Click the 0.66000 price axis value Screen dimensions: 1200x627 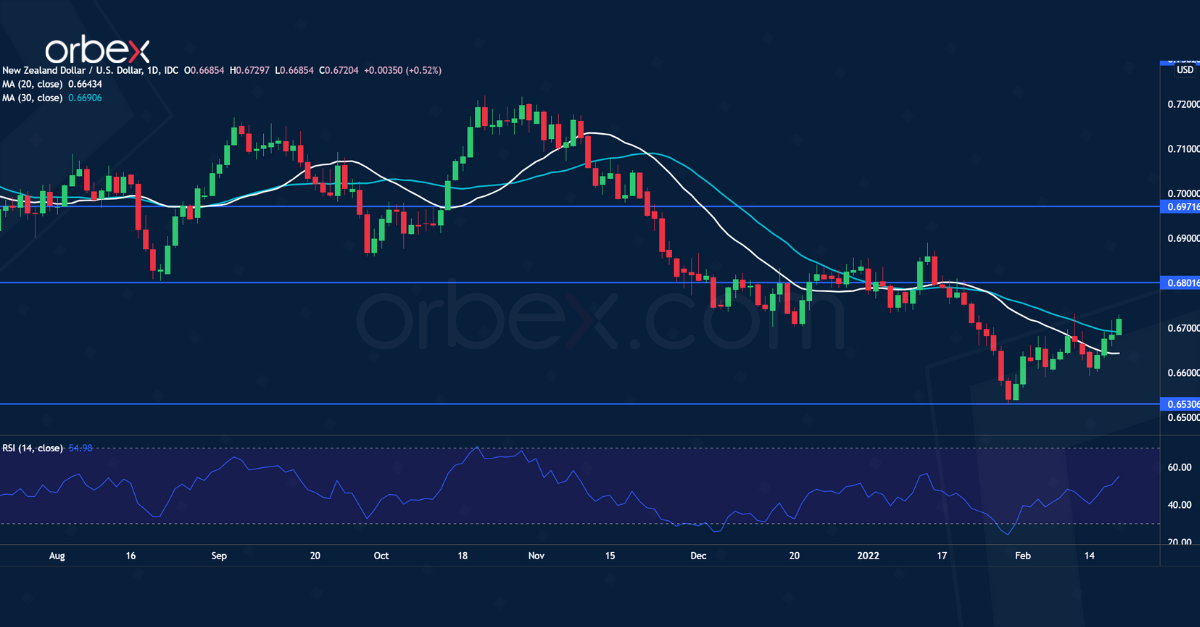tap(1183, 373)
